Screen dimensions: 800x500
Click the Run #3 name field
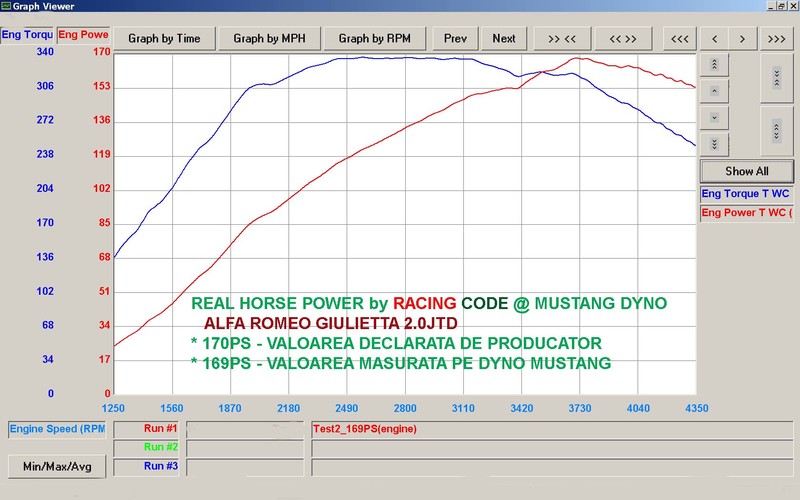(x=553, y=467)
